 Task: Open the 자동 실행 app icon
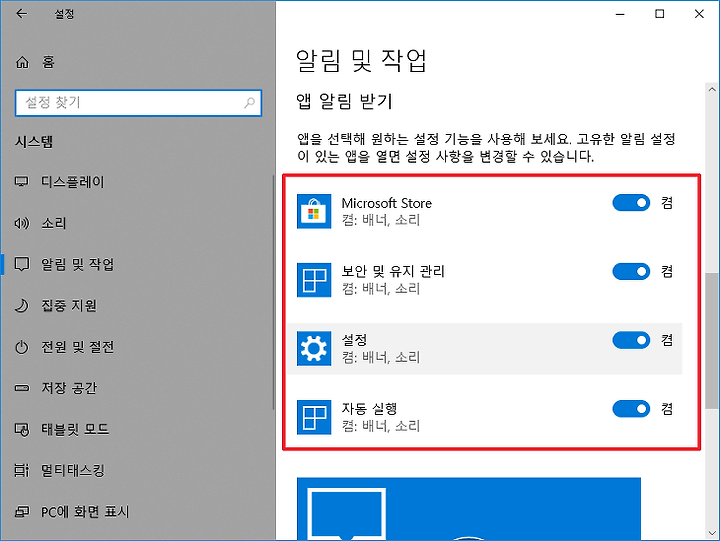point(314,417)
